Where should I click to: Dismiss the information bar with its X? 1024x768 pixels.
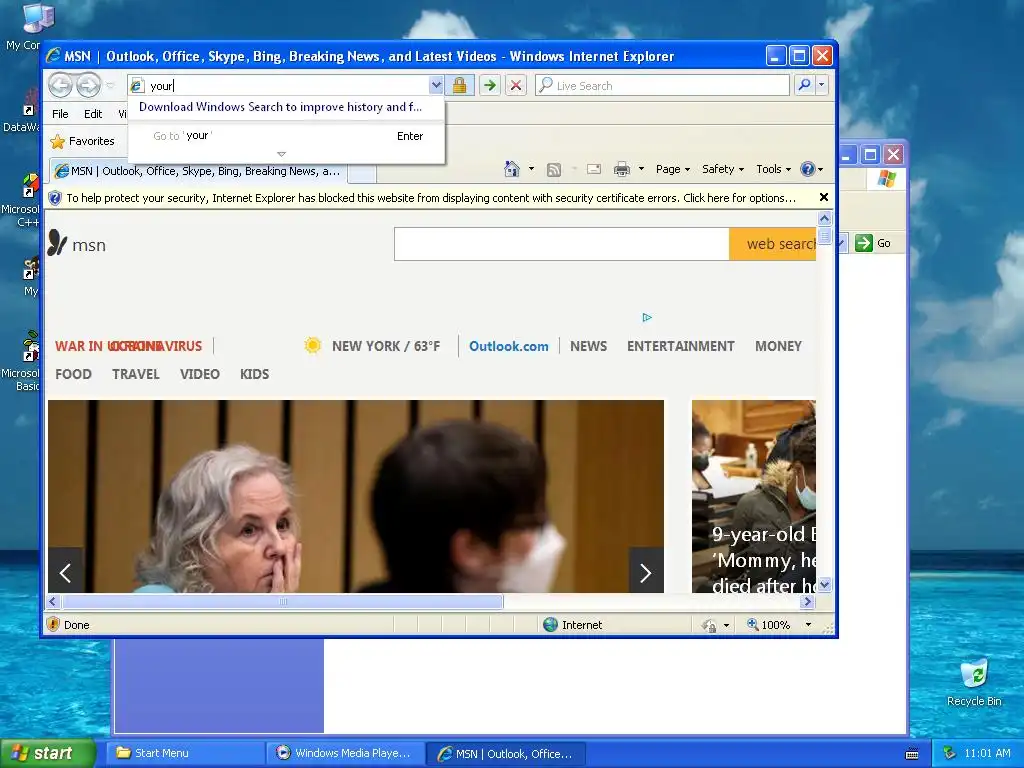pos(824,197)
